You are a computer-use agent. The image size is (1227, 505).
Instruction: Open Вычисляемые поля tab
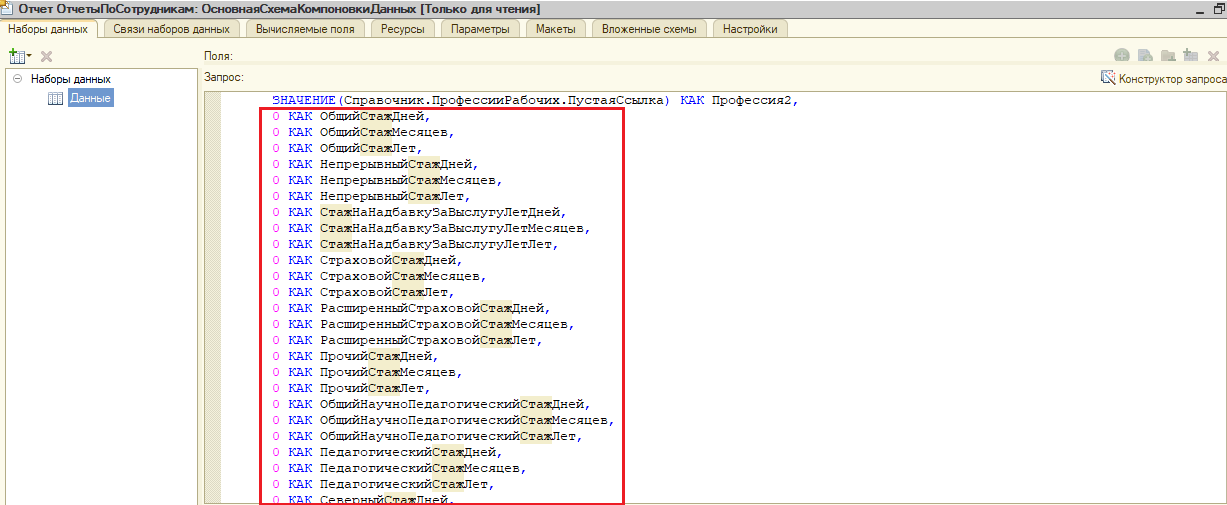coord(305,29)
